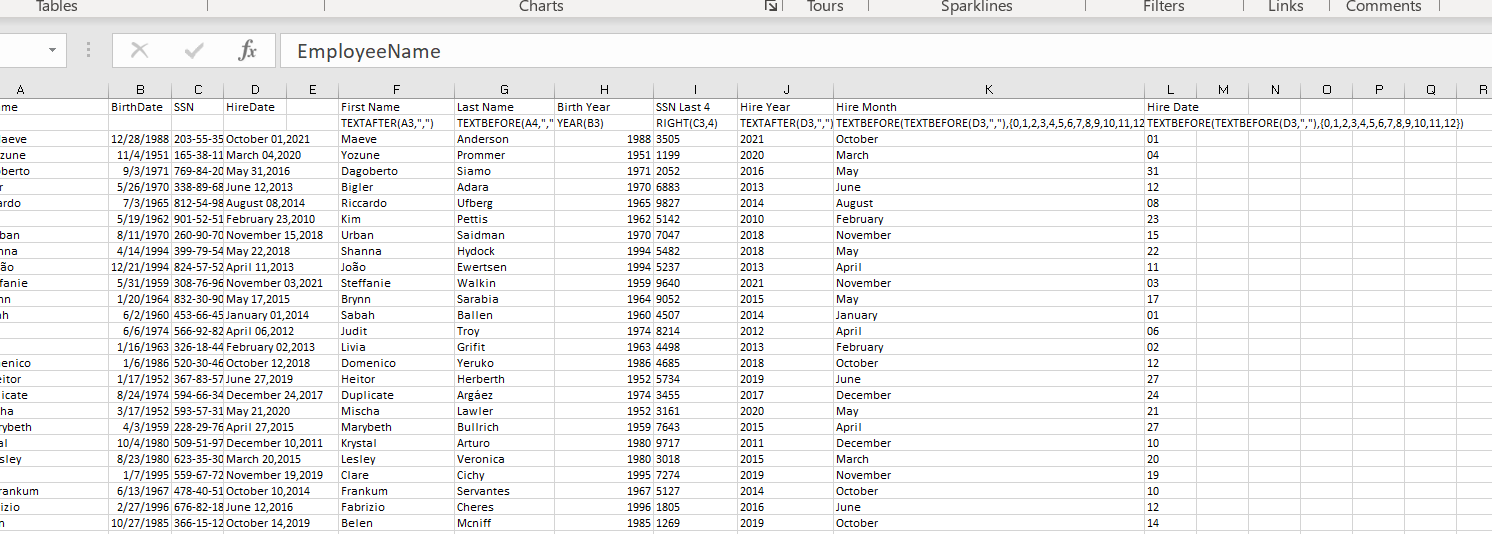Viewport: 1492px width, 534px height.
Task: Open the Charts group dialog launcher
Action: 771,6
